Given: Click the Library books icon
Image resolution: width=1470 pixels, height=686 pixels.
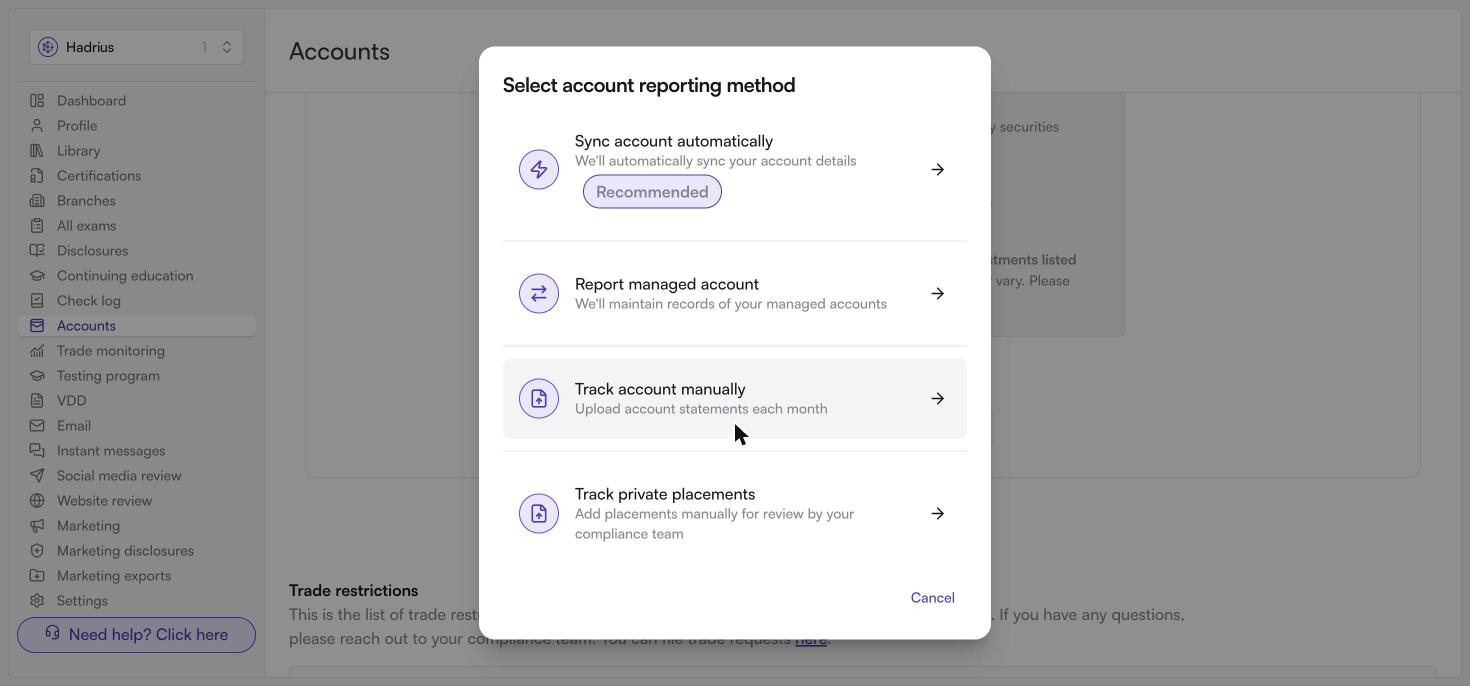Looking at the screenshot, I should click(37, 150).
